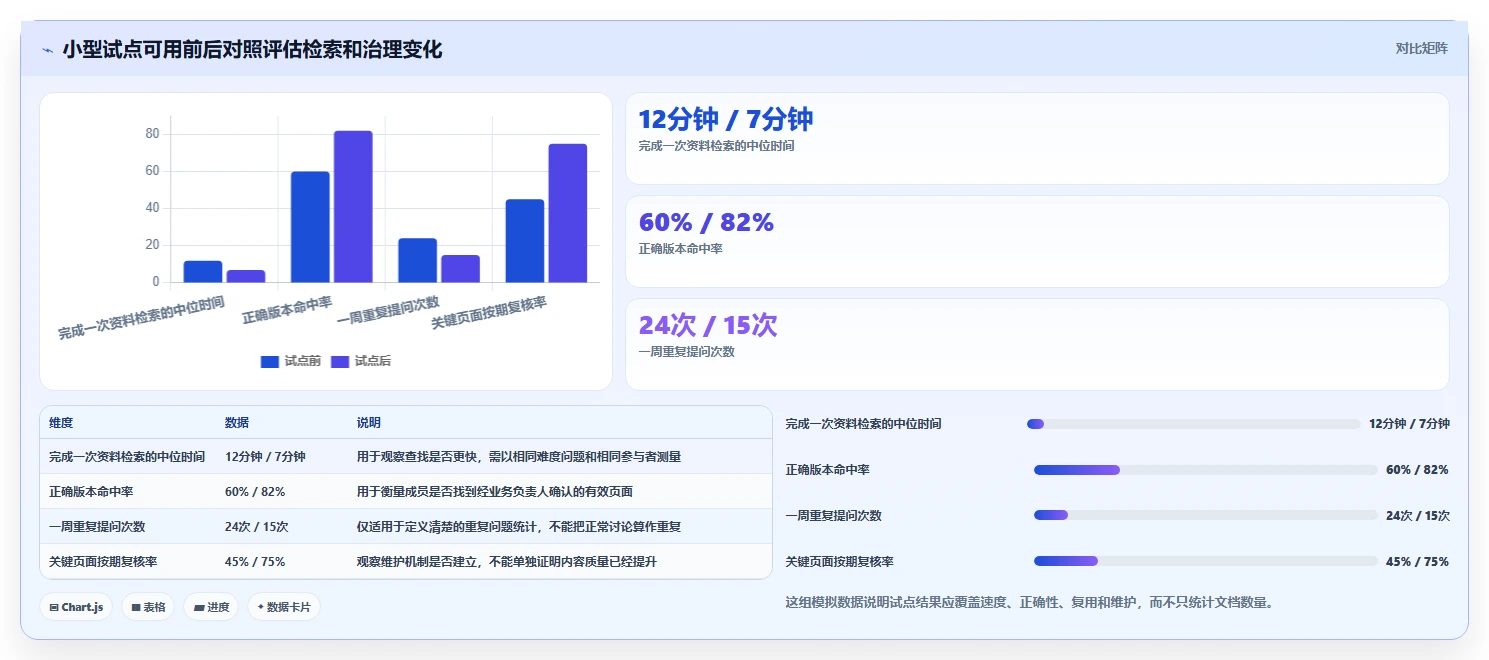Click the 24次 / 15次 data card
The width and height of the screenshot is (1489, 660).
click(1037, 345)
